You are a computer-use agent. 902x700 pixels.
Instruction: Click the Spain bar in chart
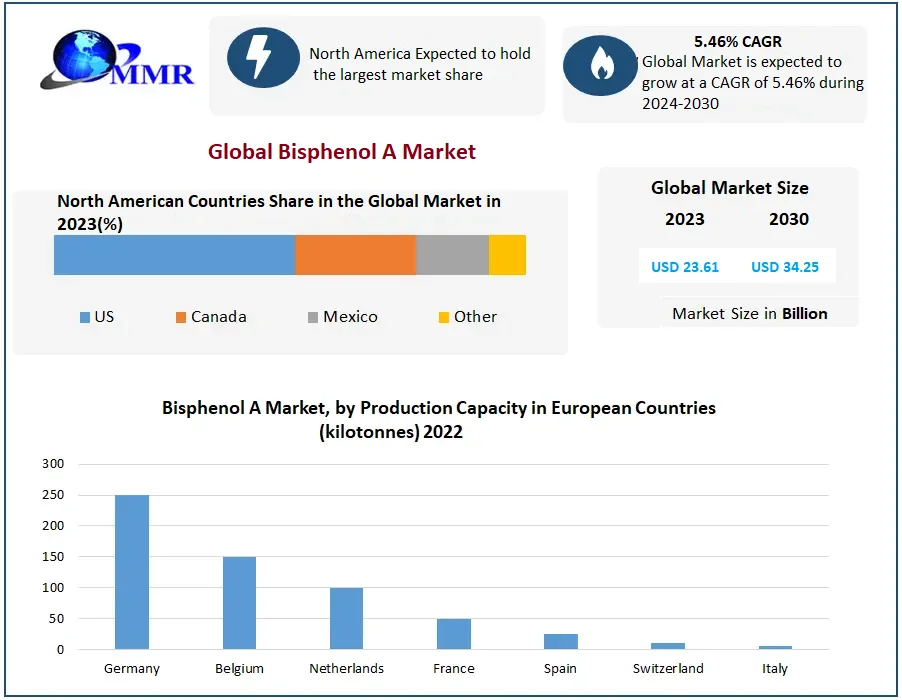(x=561, y=641)
